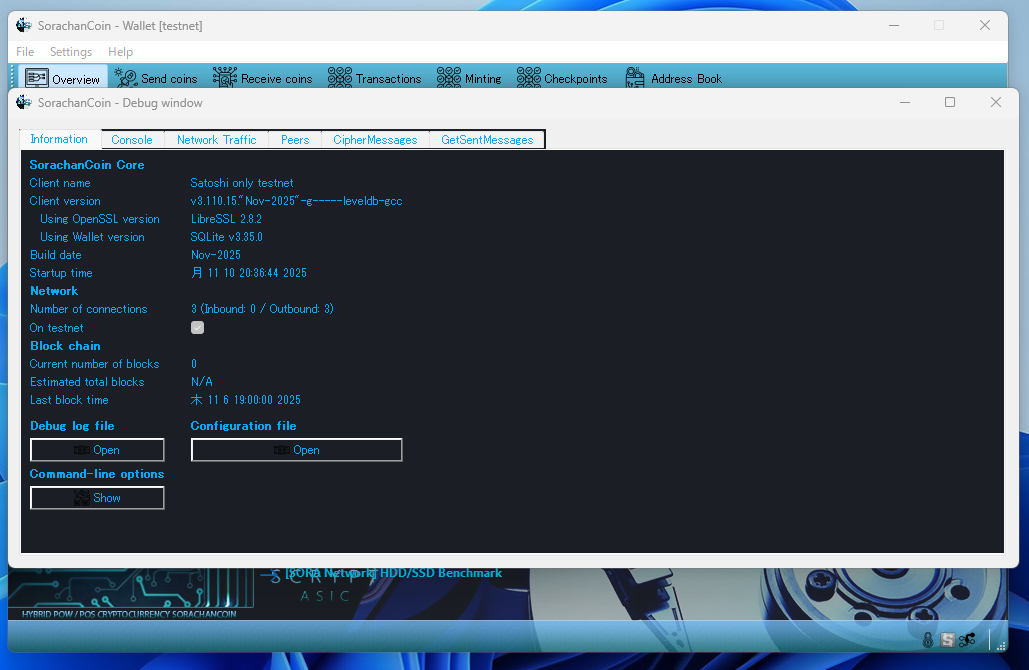Open the Help menu

point(120,52)
